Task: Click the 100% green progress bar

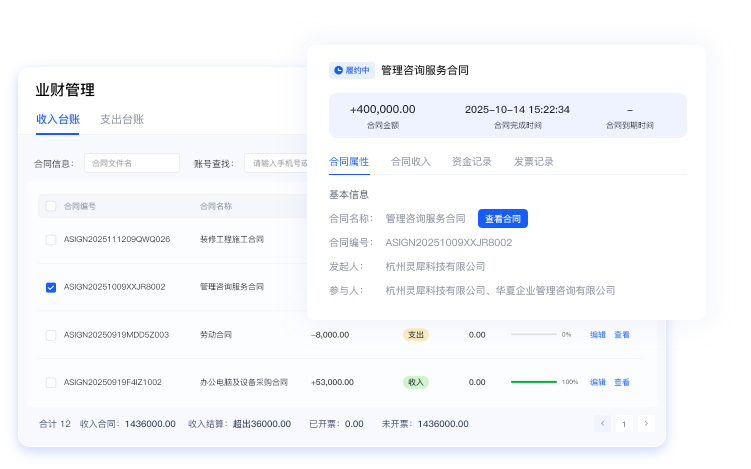Action: (534, 382)
